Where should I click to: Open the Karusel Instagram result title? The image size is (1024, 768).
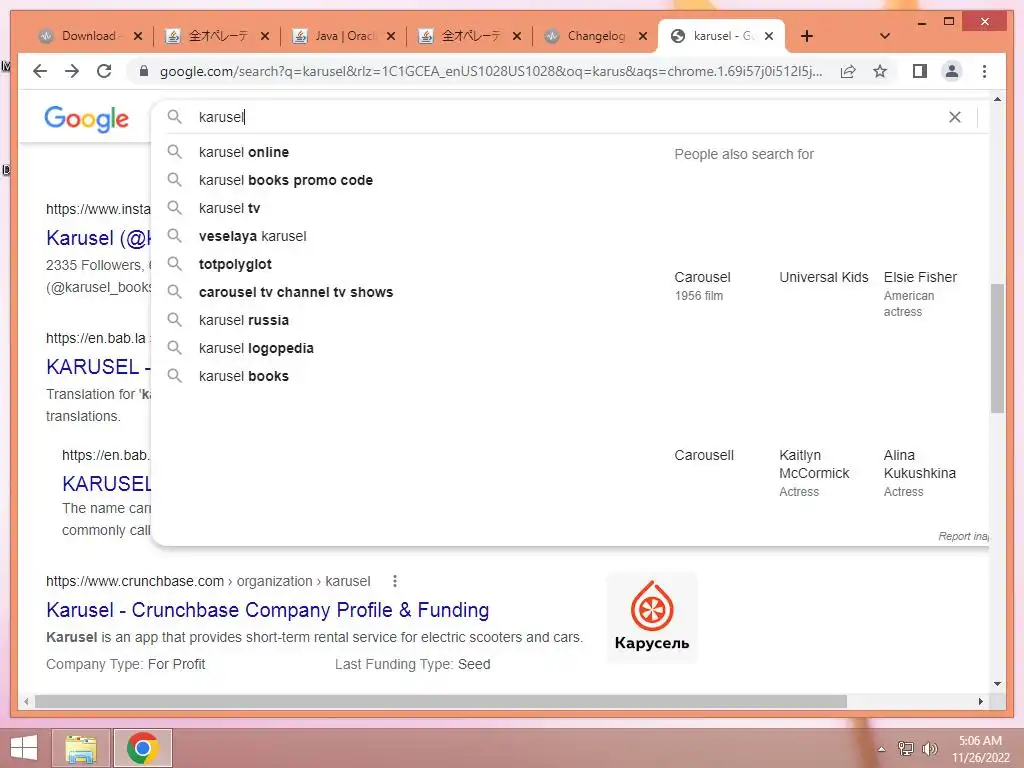98,238
